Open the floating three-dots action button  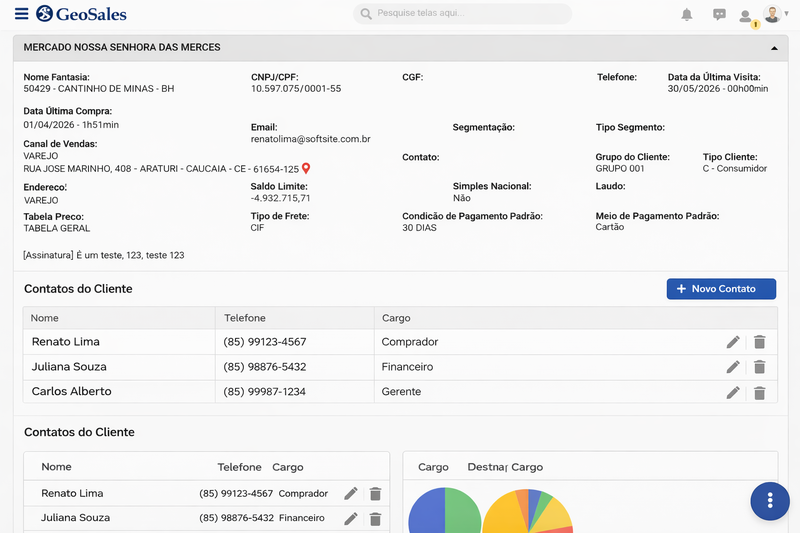coord(770,501)
